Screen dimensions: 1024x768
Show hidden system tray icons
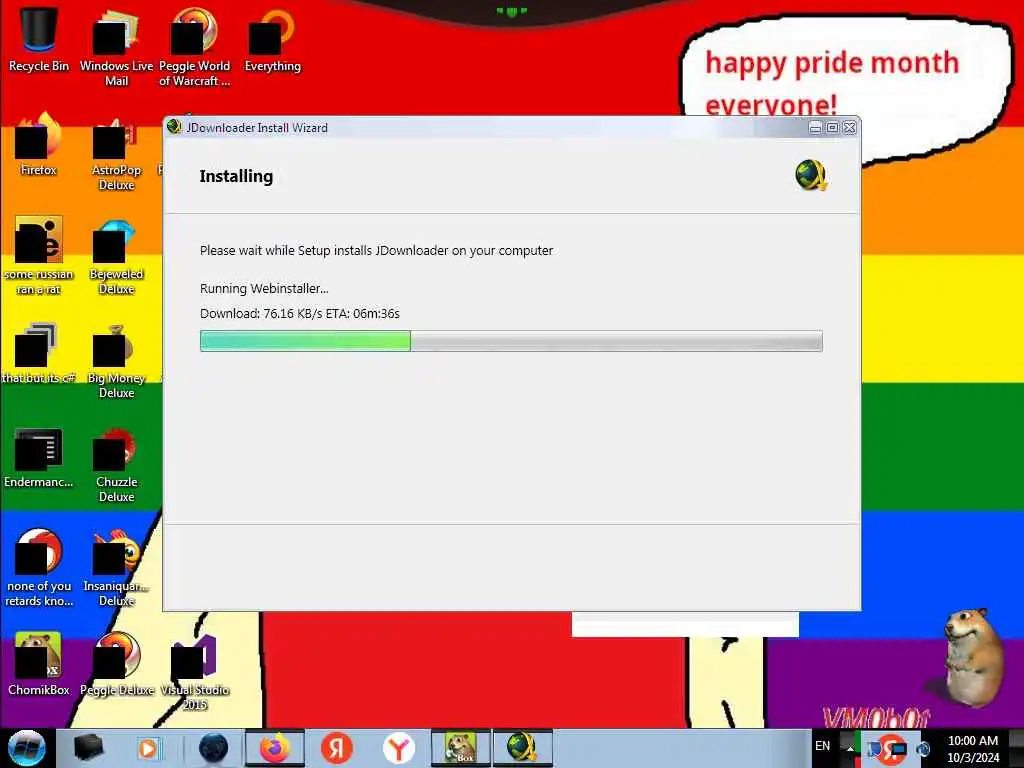(850, 748)
